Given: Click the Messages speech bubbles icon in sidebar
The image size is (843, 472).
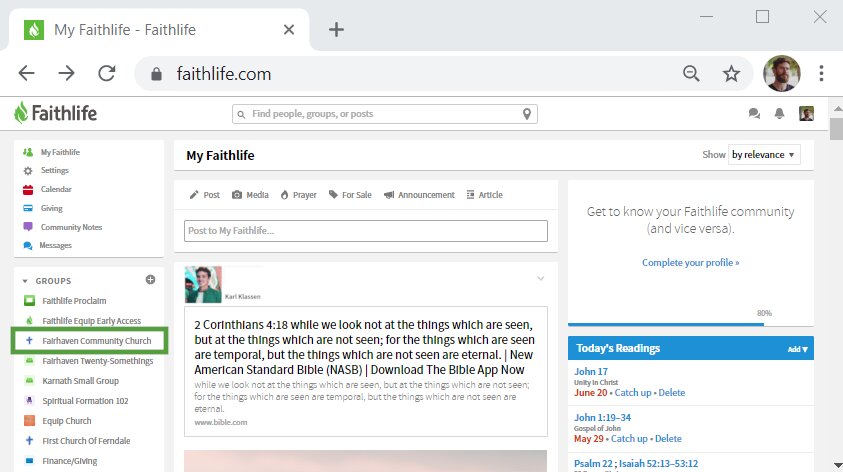Looking at the screenshot, I should click(28, 246).
